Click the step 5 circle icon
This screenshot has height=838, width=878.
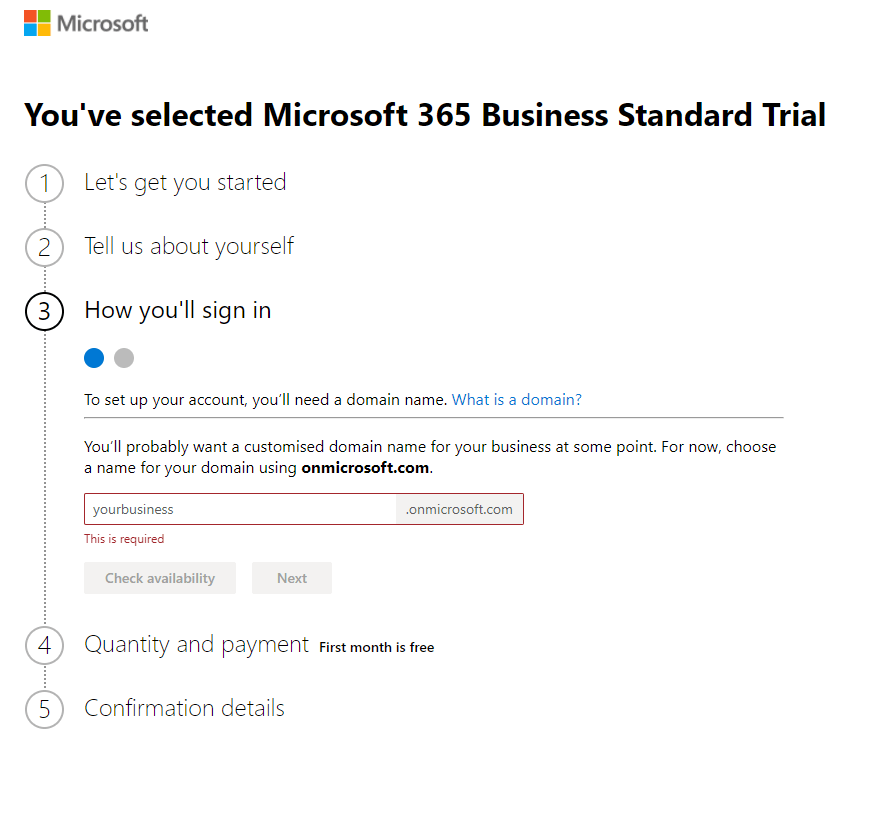pyautogui.click(x=44, y=709)
